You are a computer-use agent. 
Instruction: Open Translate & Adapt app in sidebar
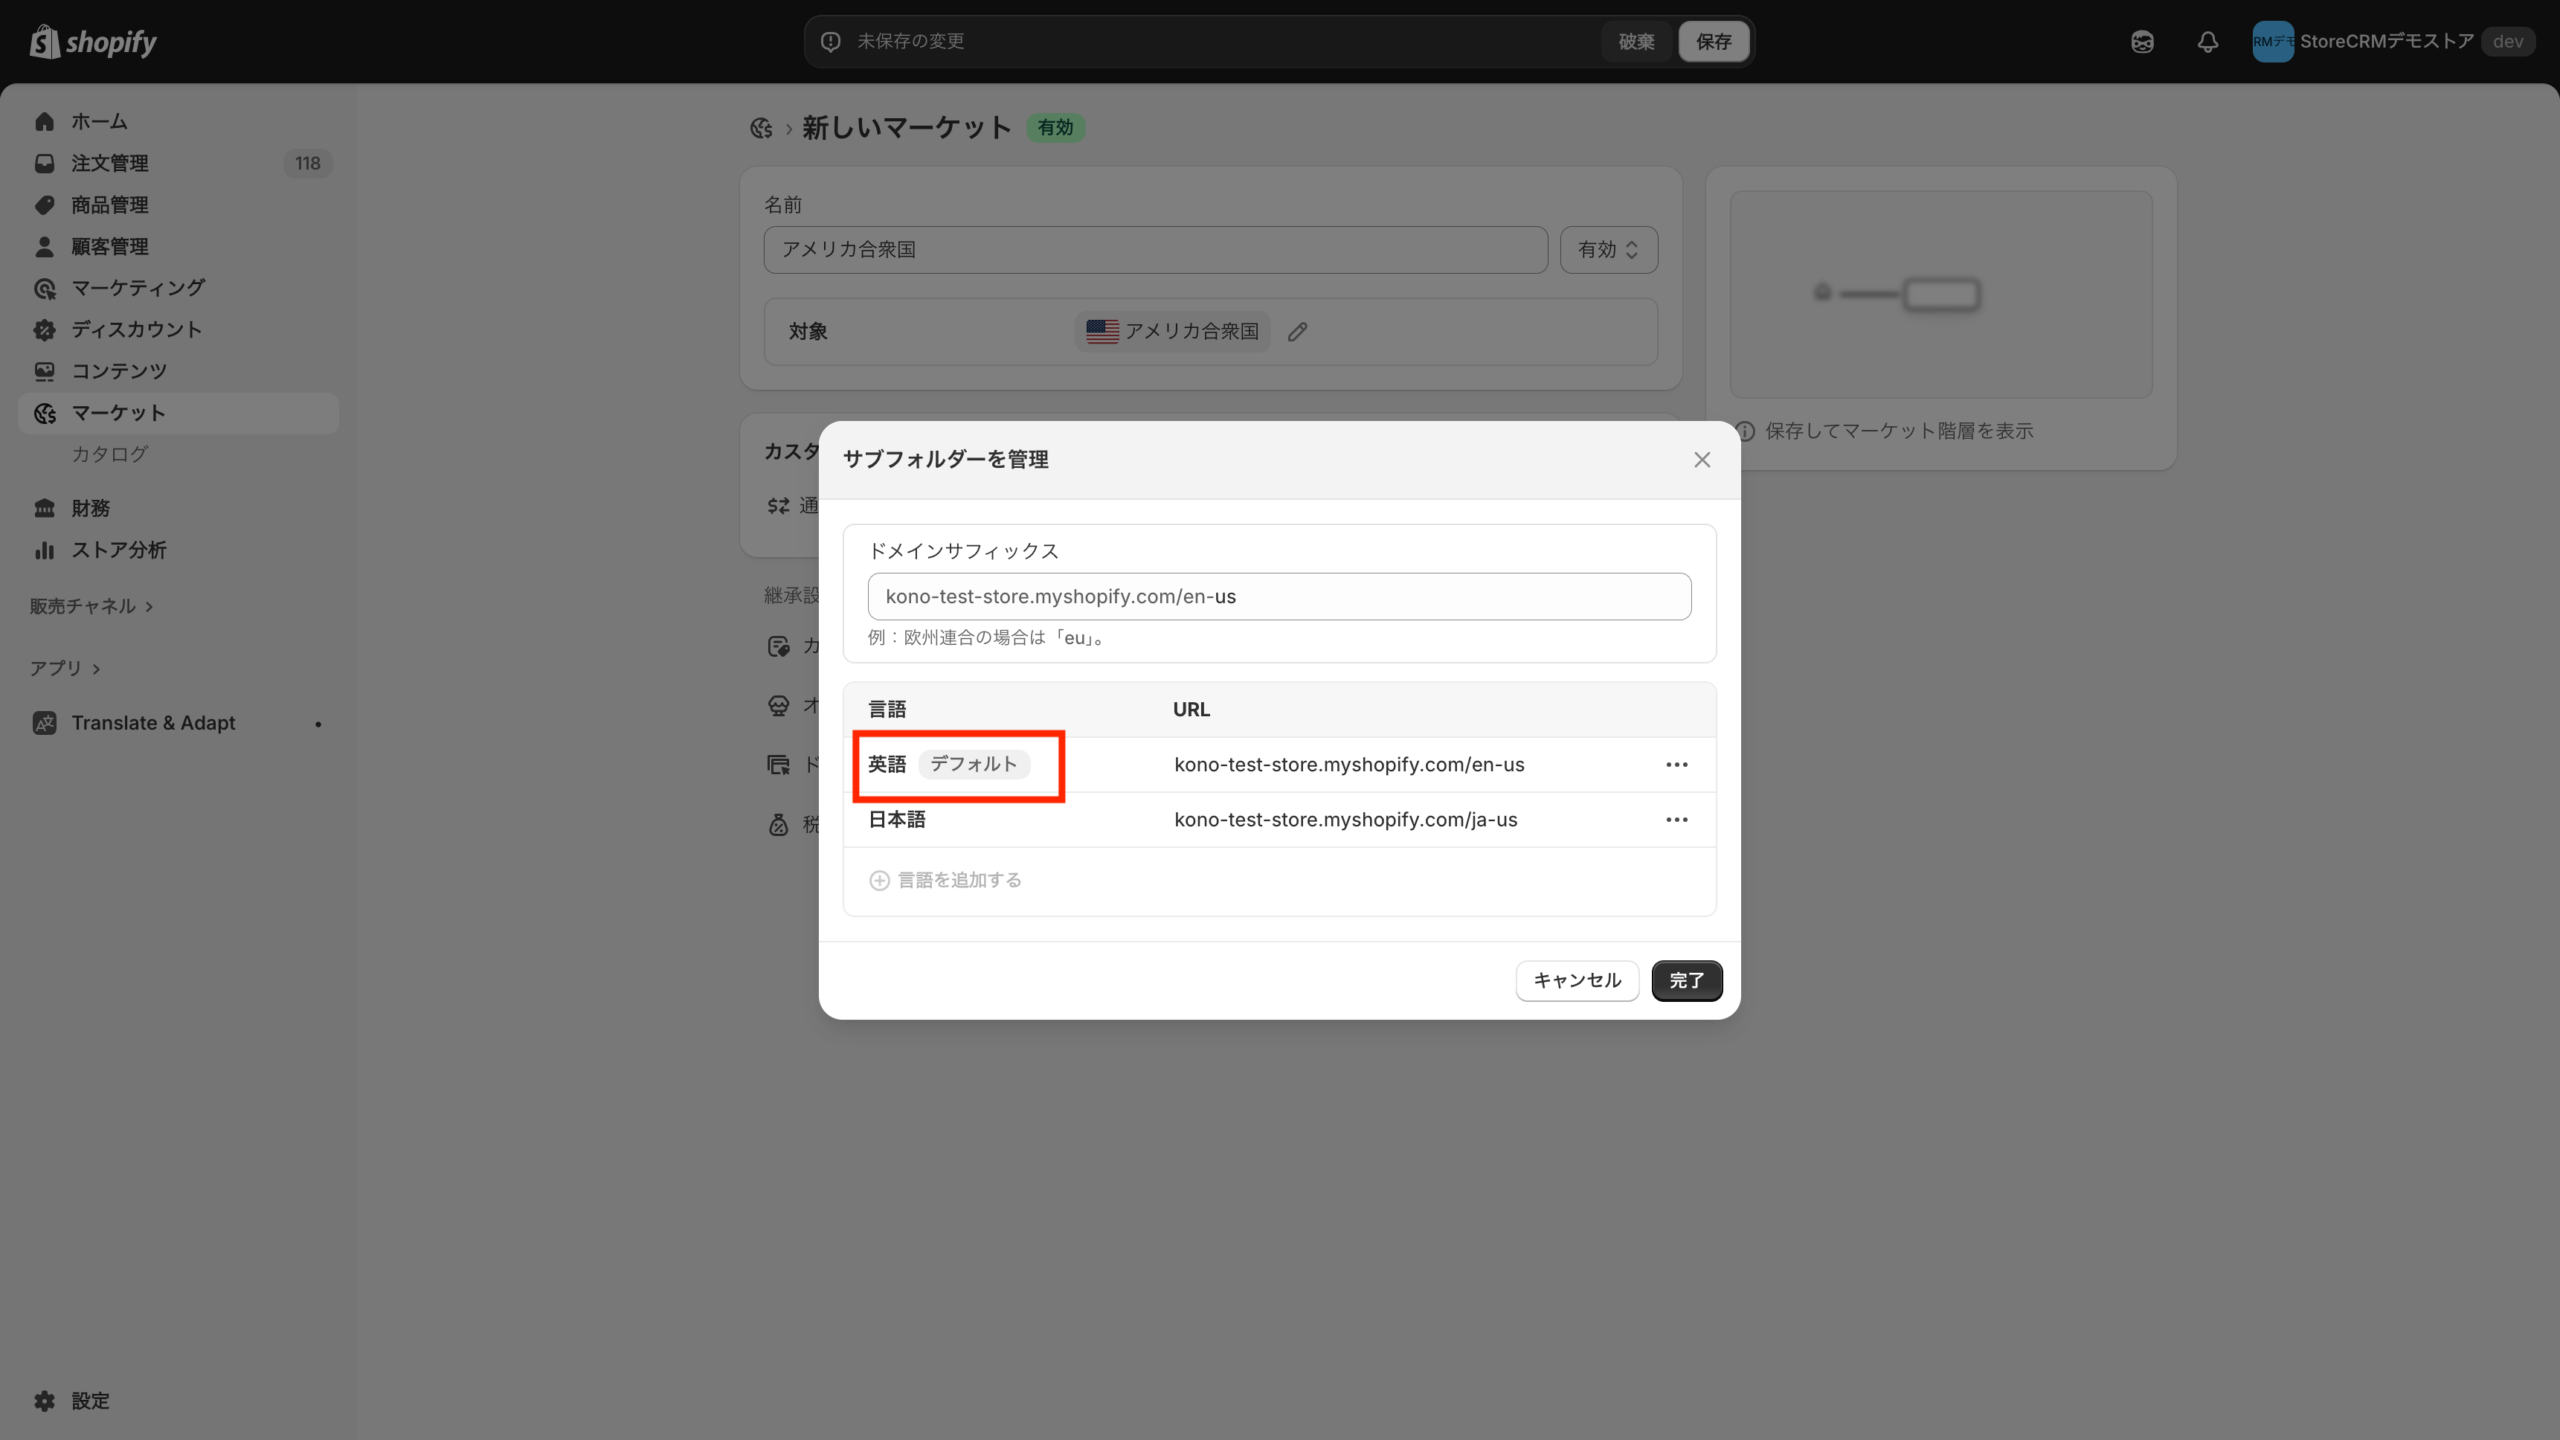tap(153, 723)
